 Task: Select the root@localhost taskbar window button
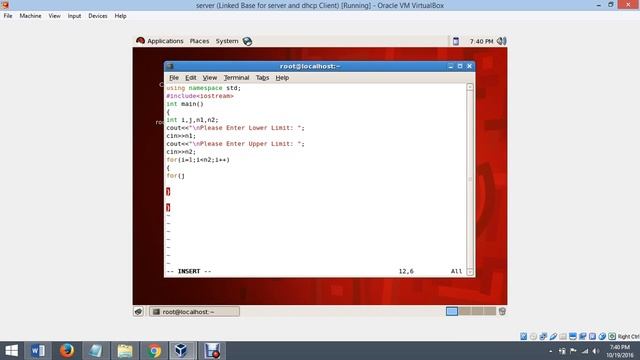coord(194,311)
